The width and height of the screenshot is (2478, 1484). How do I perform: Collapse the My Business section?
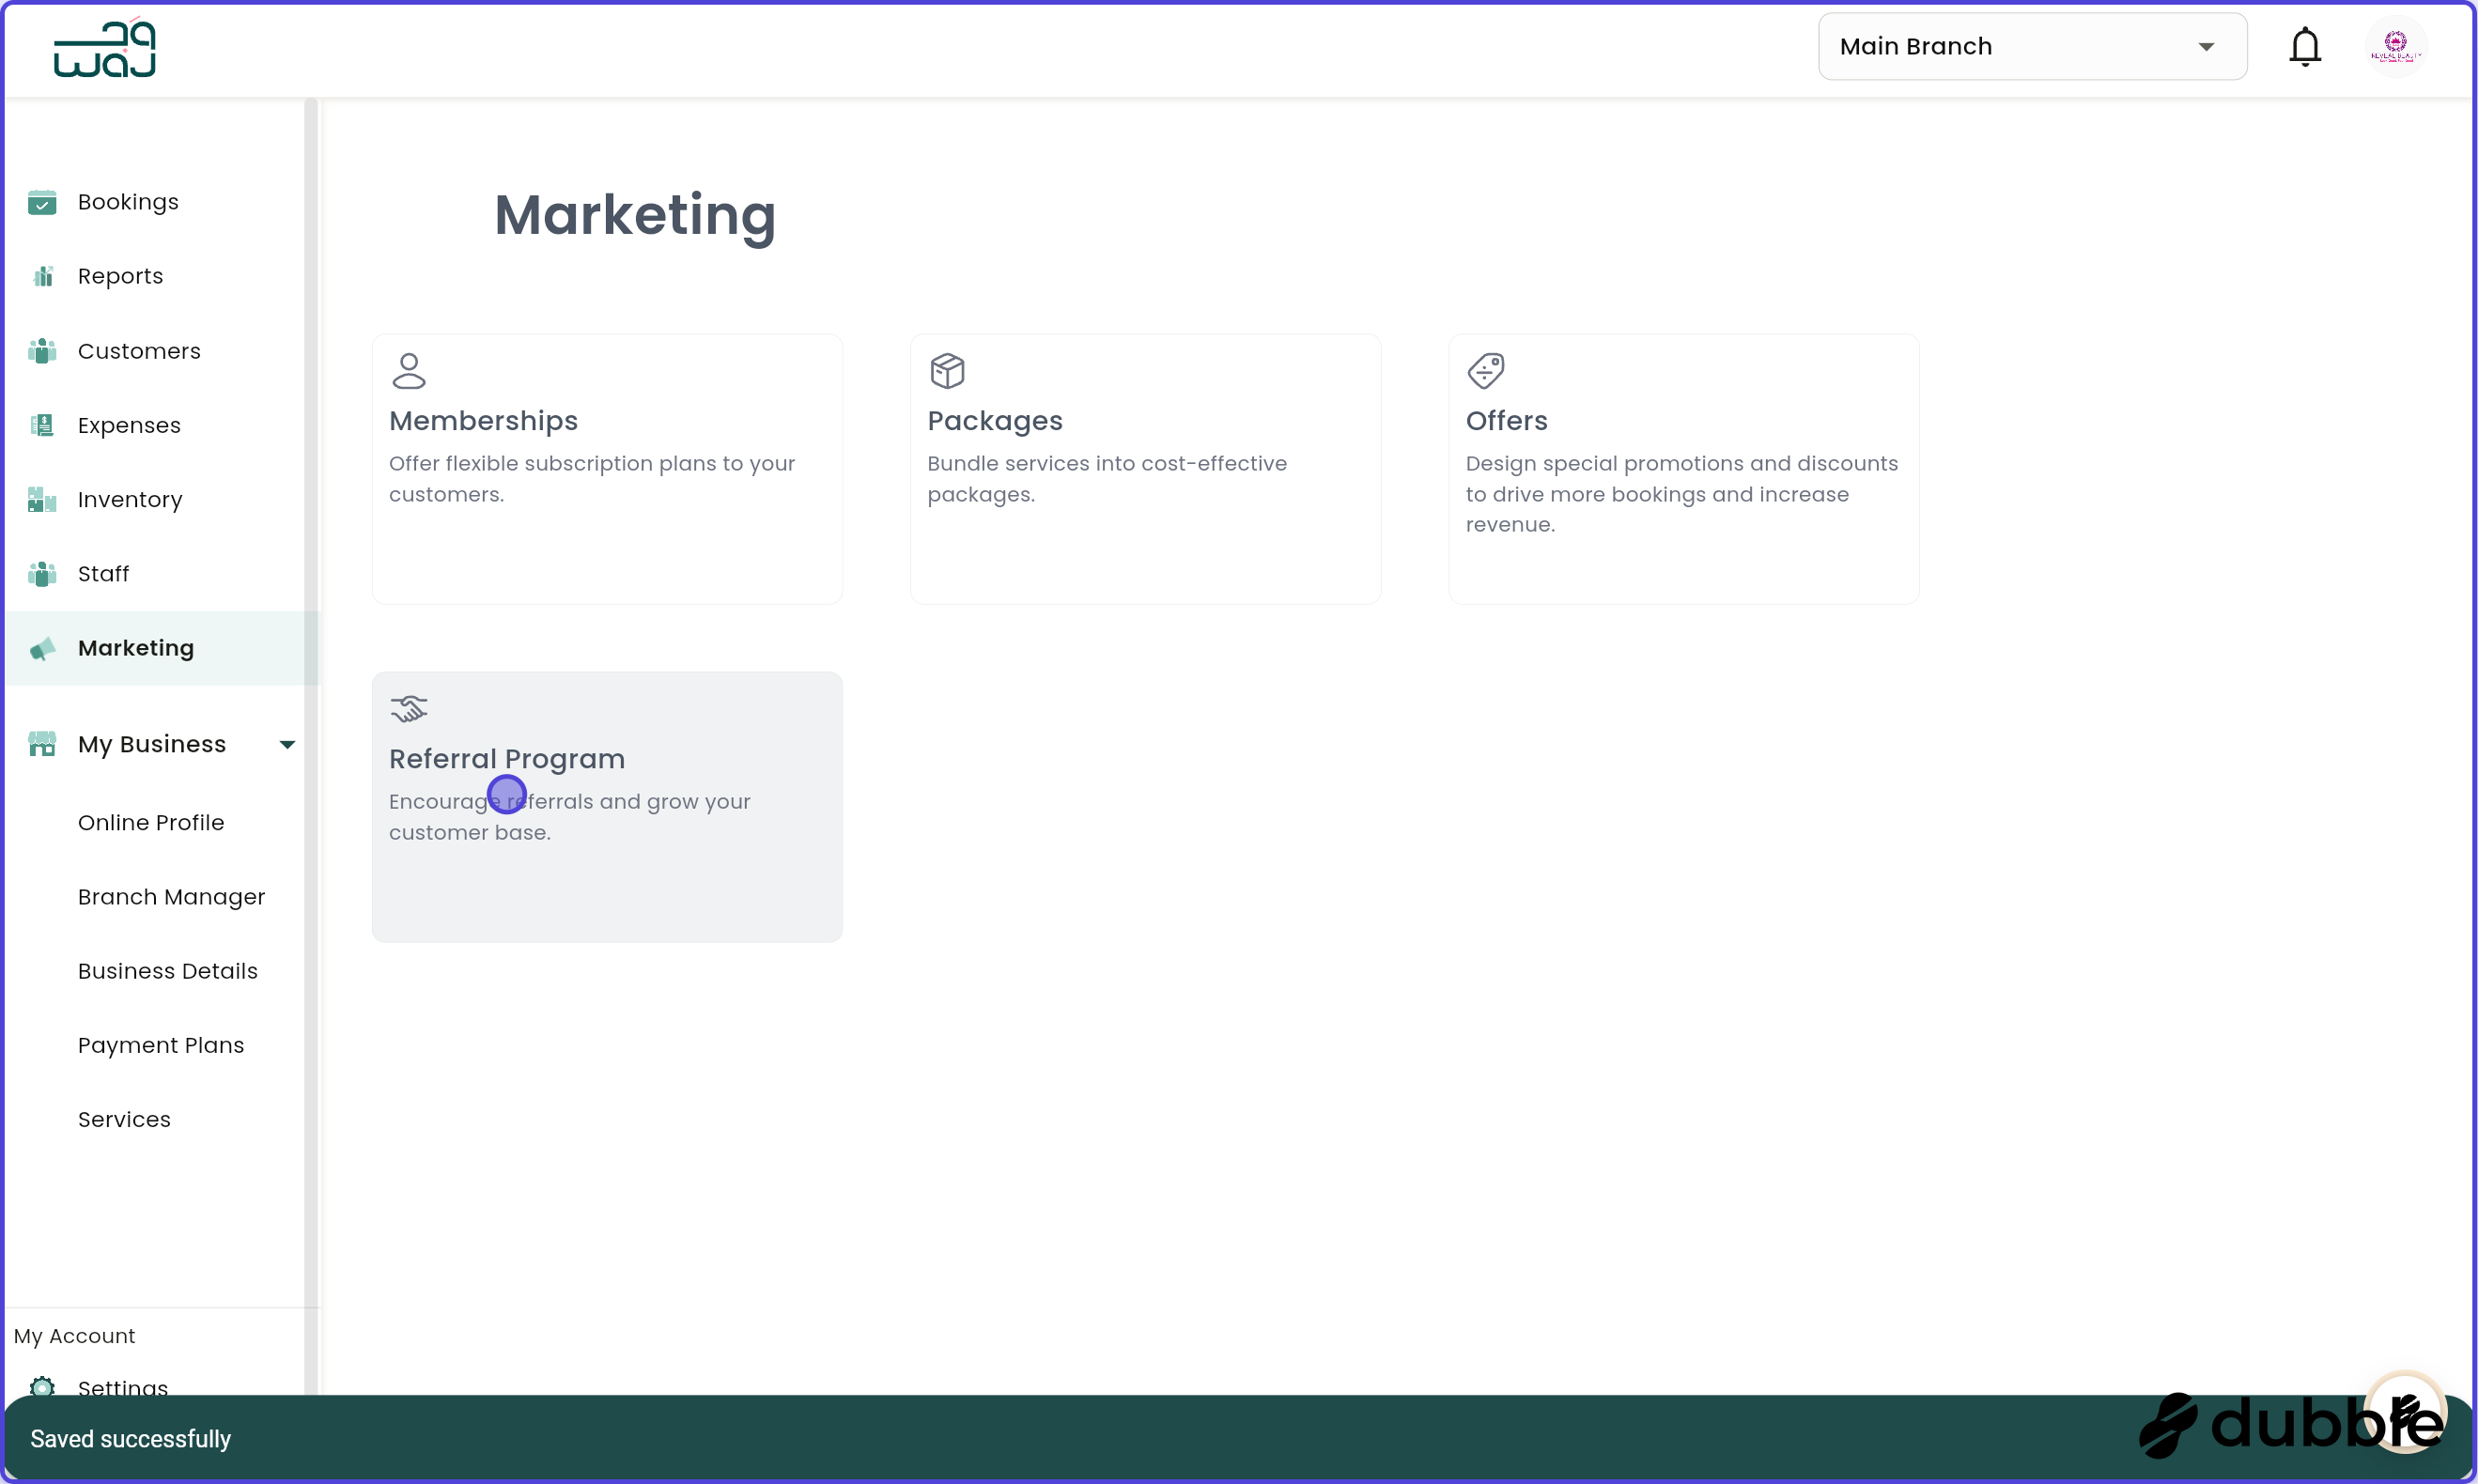point(287,743)
